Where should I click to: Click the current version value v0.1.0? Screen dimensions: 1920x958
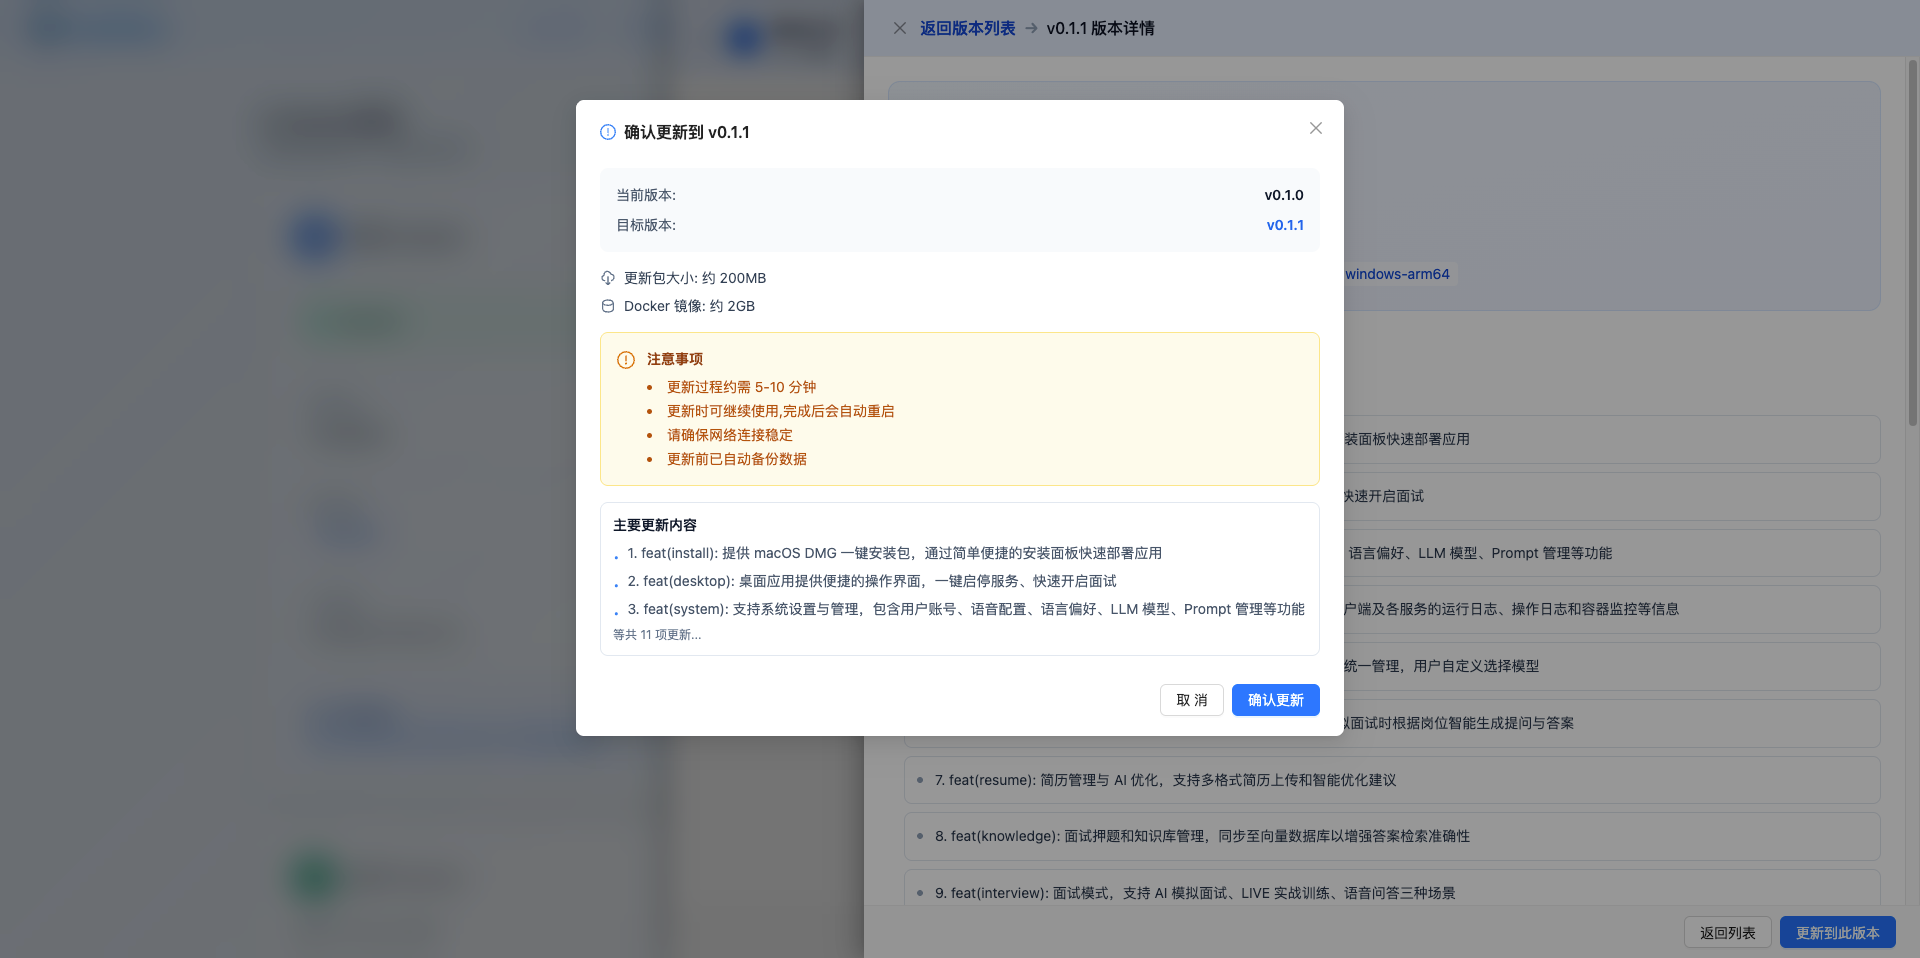tap(1284, 195)
